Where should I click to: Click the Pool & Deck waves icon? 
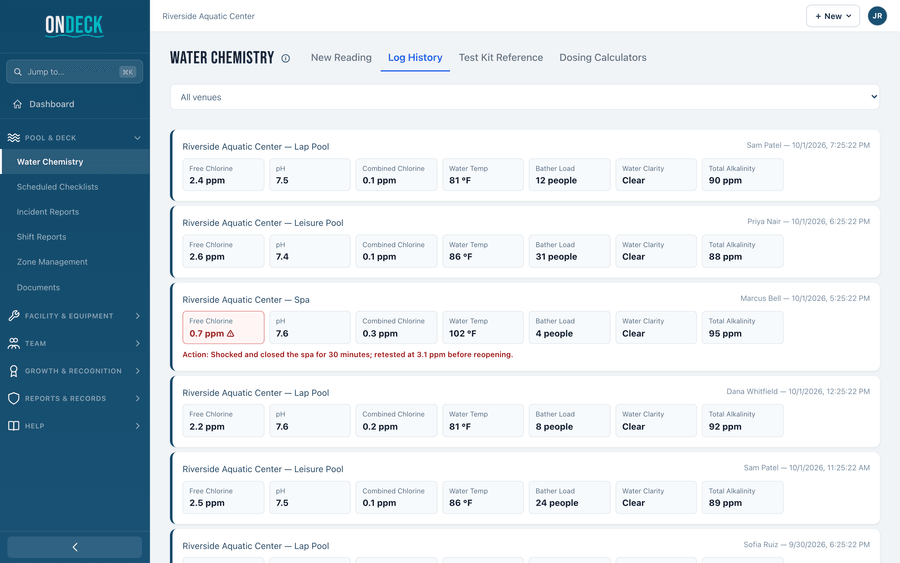[14, 138]
